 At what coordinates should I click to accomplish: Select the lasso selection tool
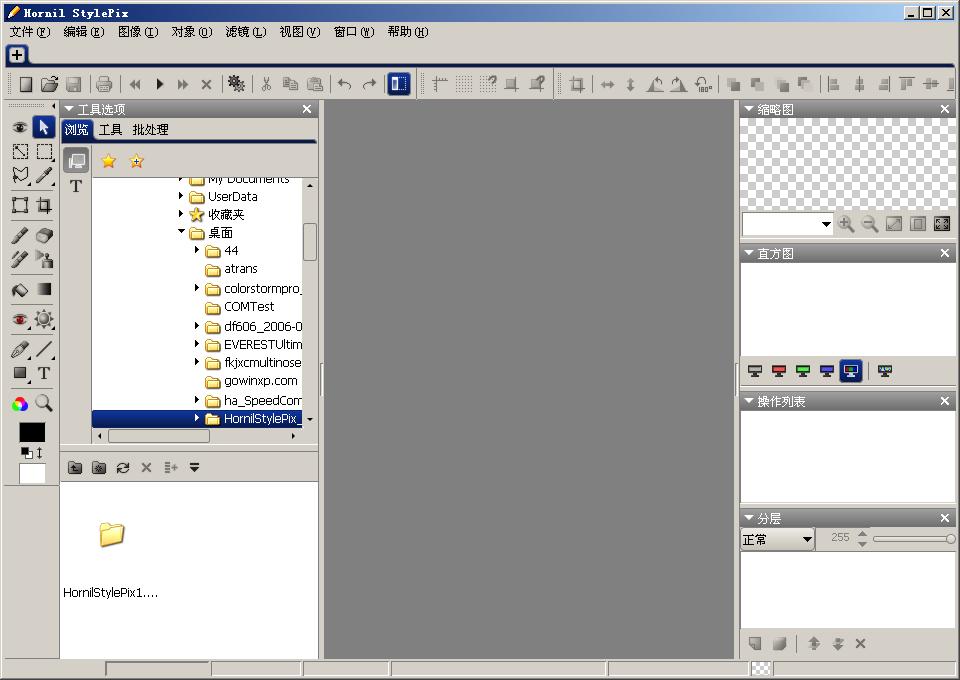(x=20, y=175)
